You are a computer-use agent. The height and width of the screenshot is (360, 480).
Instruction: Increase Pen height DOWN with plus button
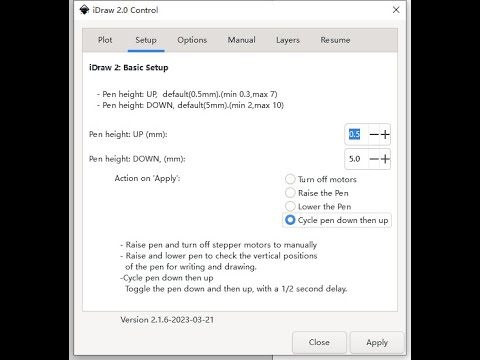coord(385,159)
